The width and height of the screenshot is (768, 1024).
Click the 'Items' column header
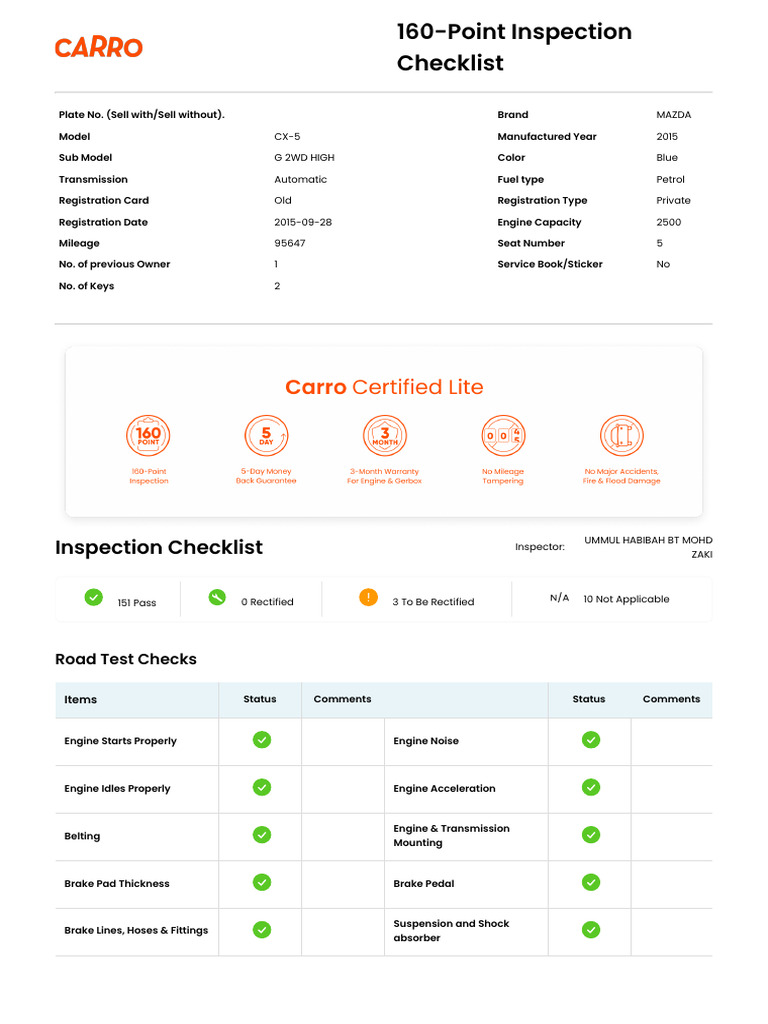pyautogui.click(x=80, y=699)
